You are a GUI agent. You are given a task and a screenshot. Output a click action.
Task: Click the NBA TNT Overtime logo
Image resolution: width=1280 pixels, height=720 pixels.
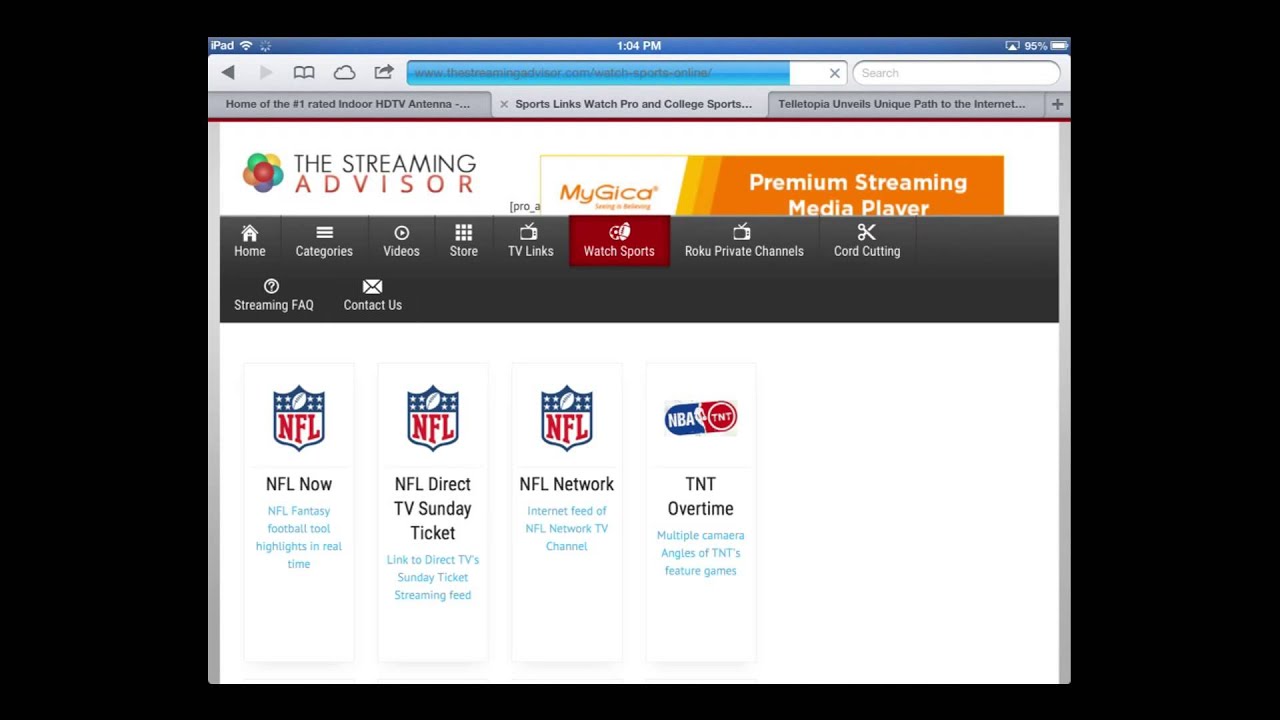pos(701,418)
